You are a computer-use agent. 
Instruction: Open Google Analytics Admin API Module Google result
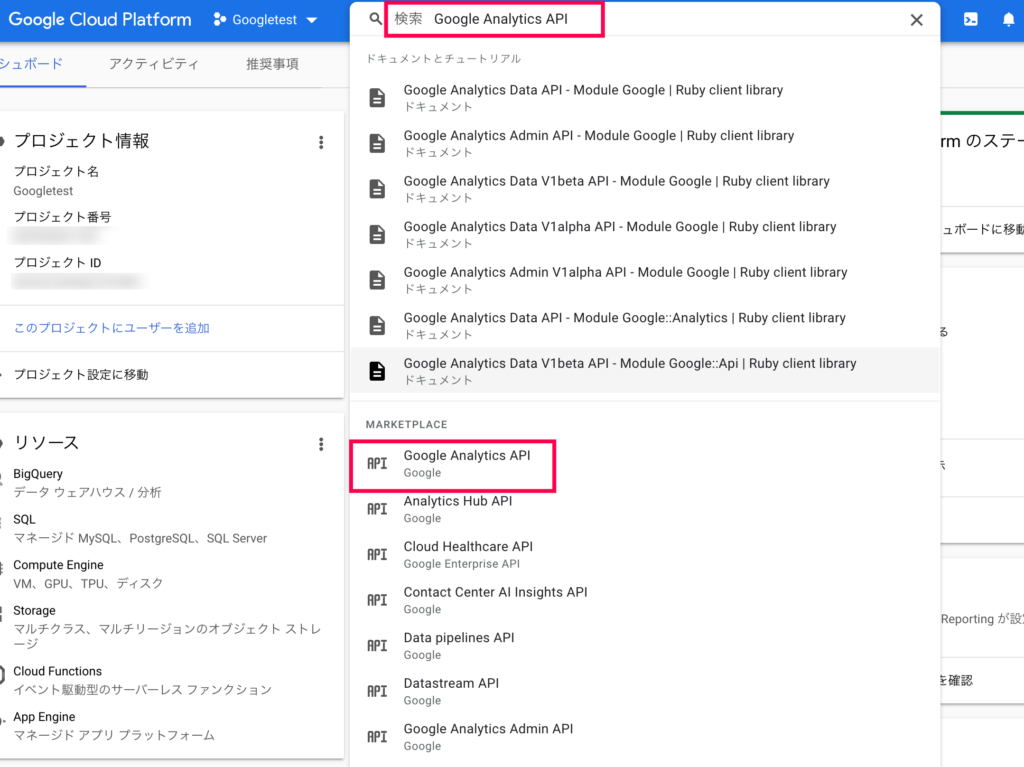point(645,144)
